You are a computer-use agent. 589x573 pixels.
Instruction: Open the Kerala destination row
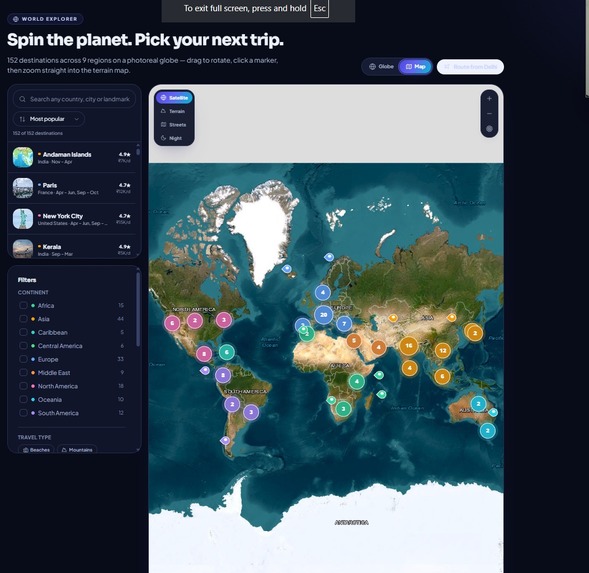[x=72, y=247]
